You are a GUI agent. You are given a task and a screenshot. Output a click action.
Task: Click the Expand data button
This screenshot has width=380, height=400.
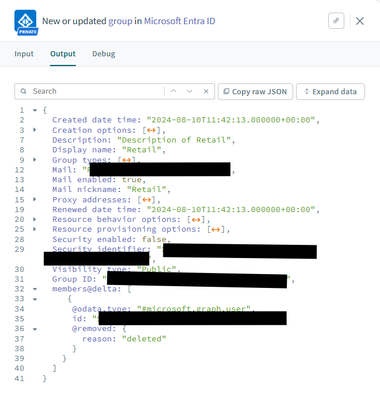pyautogui.click(x=330, y=92)
